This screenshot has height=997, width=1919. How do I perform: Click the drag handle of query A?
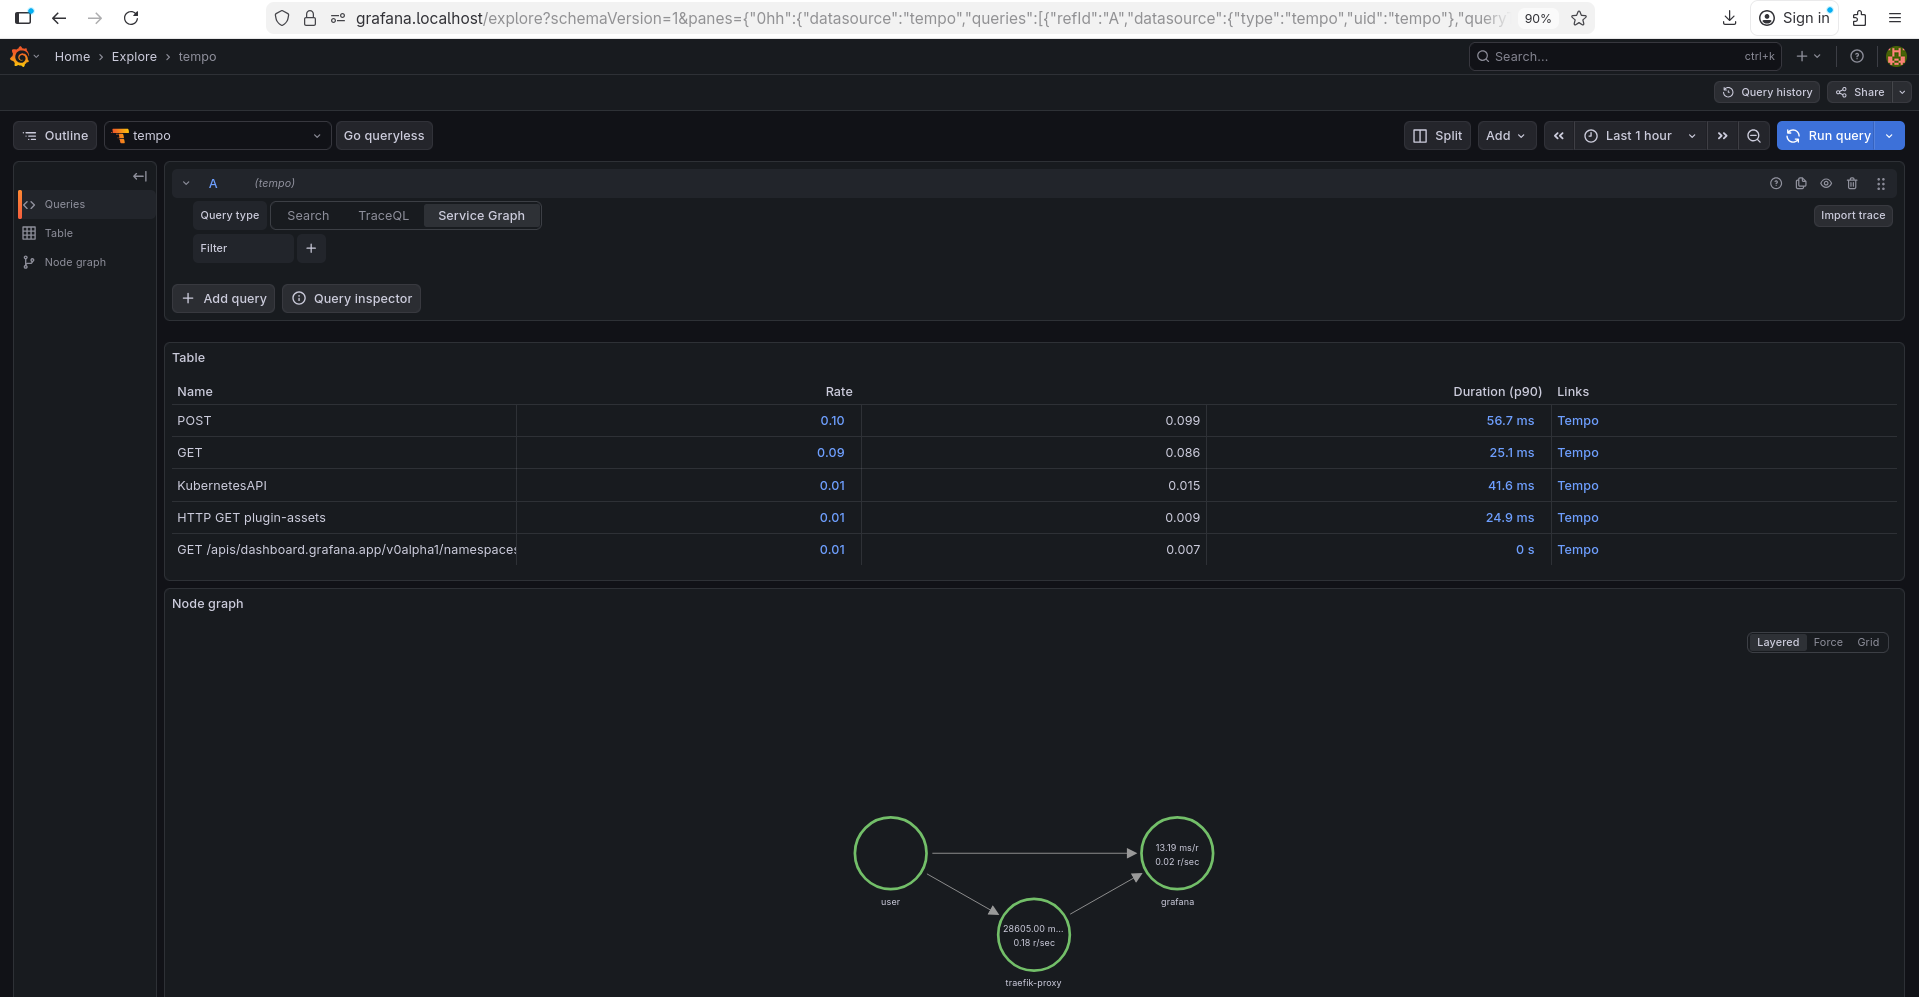pos(1881,184)
